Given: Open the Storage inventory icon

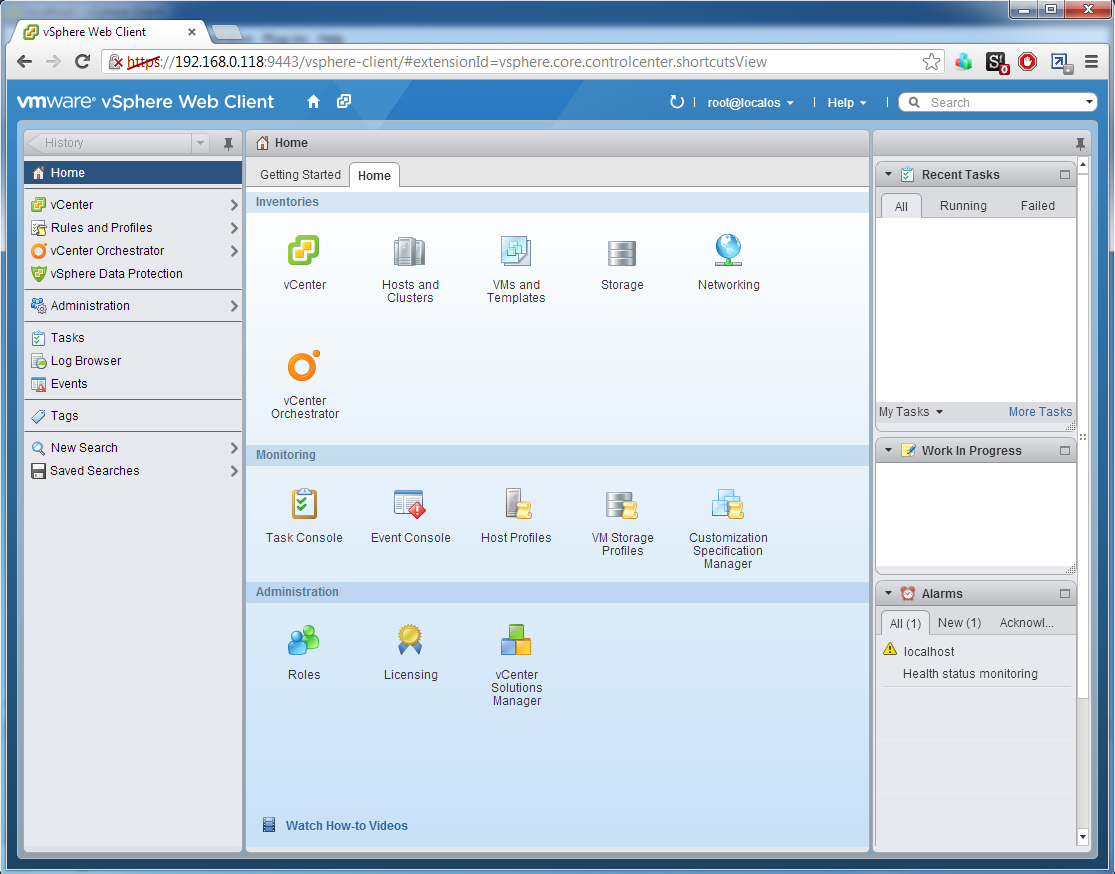Looking at the screenshot, I should [621, 252].
